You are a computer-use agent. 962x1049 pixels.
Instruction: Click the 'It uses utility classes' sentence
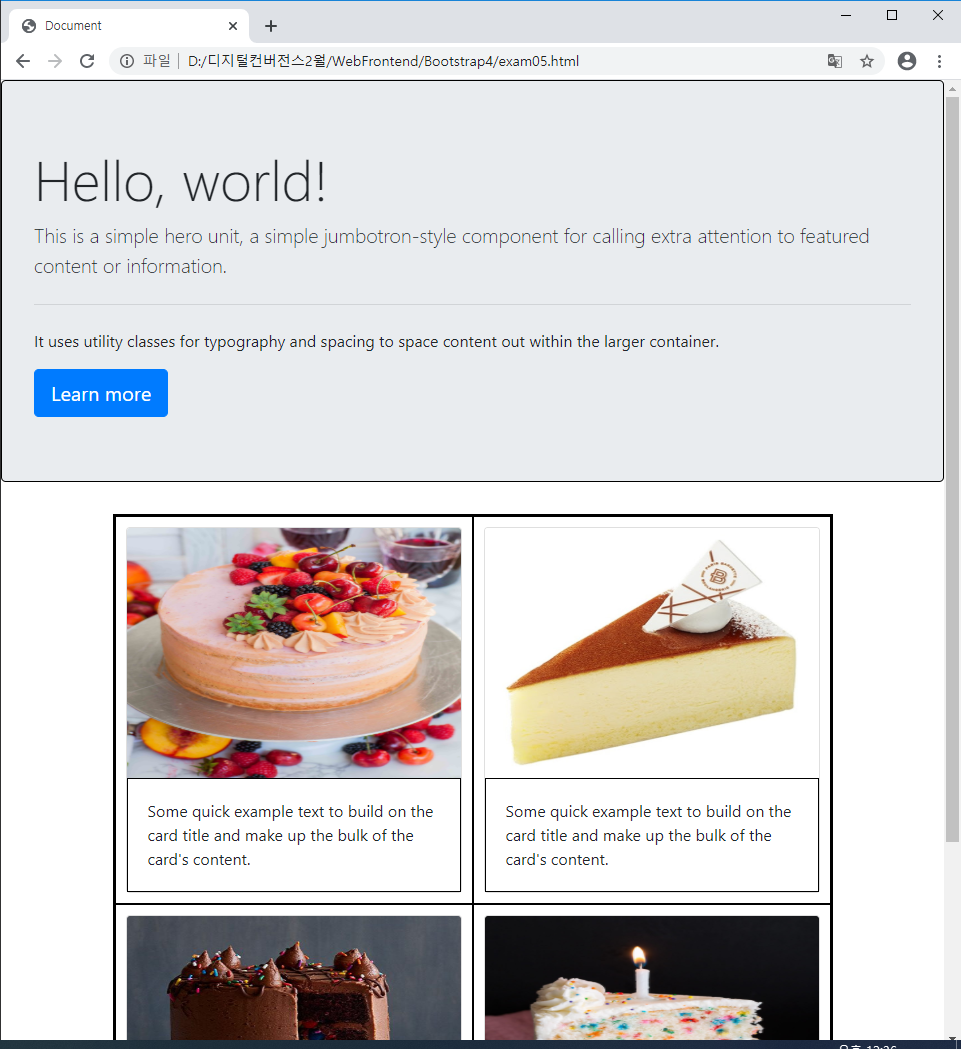(x=377, y=342)
